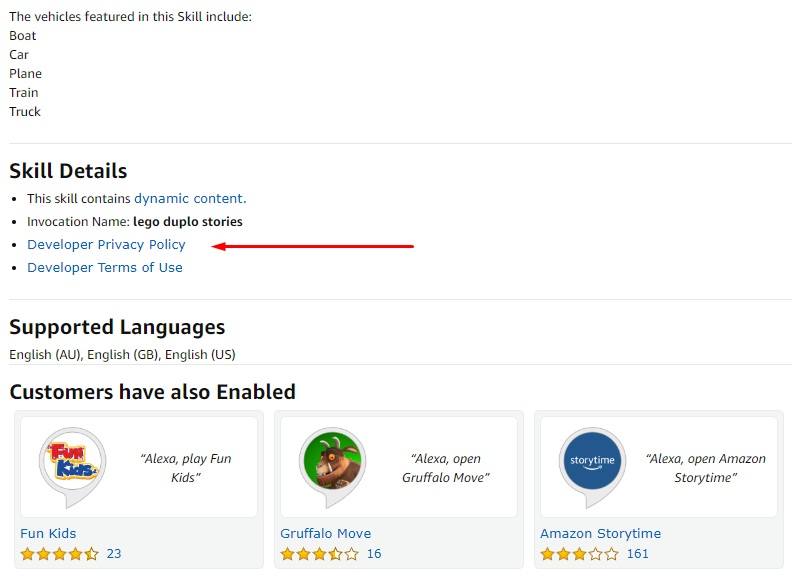The width and height of the screenshot is (792, 585).
Task: Select the invocation name "lego duplo stories"
Action: click(x=188, y=222)
